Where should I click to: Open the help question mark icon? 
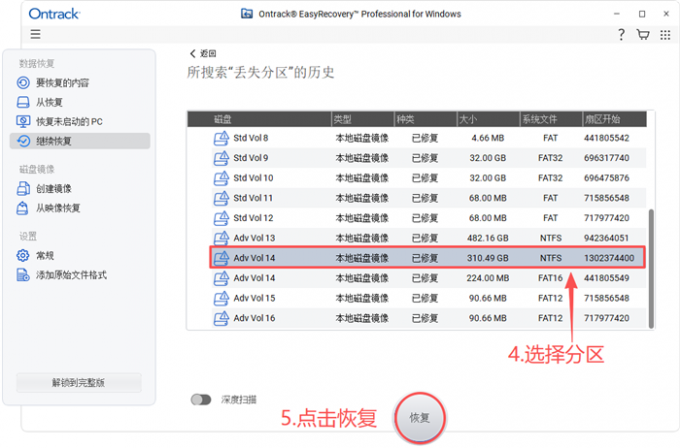pyautogui.click(x=621, y=34)
